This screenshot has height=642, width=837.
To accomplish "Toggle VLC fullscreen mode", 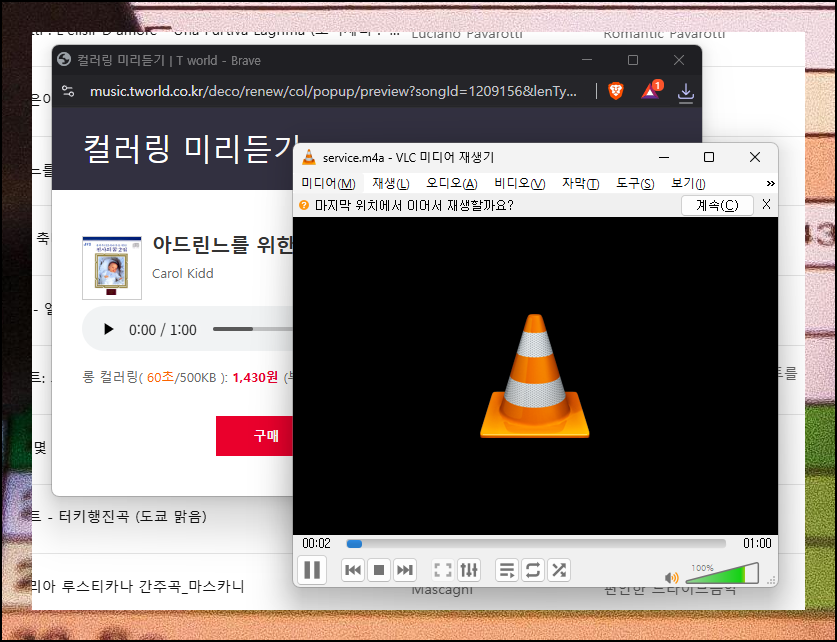I will pyautogui.click(x=443, y=570).
